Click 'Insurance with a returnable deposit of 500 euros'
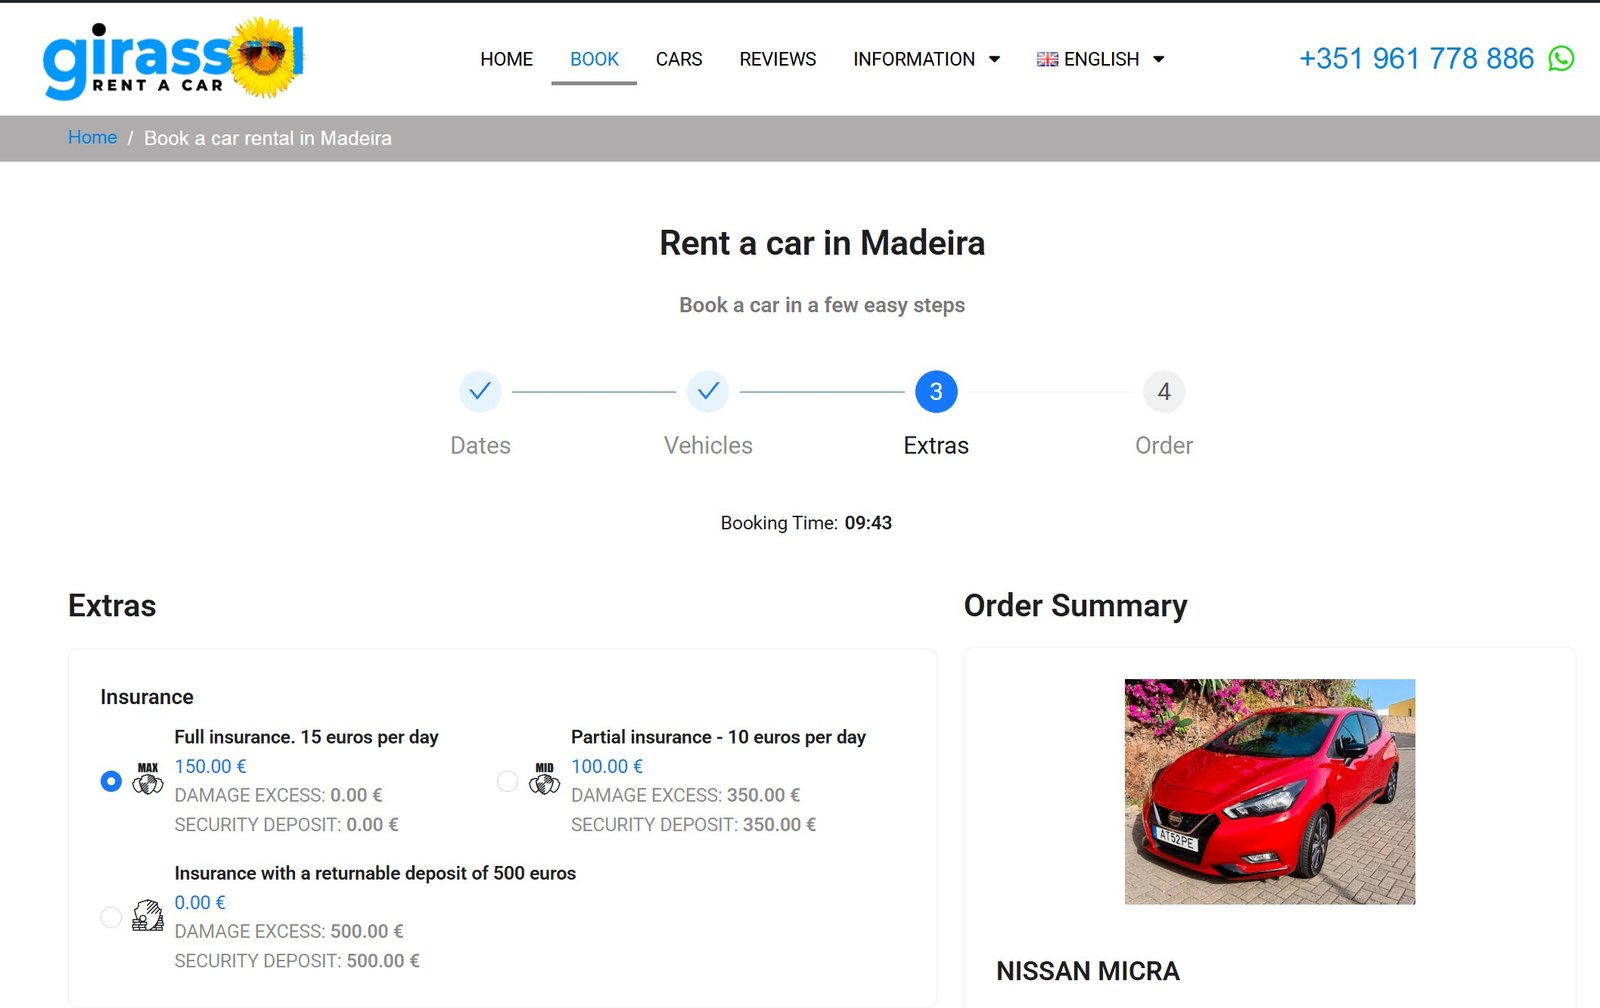1600x1008 pixels. [x=375, y=873]
